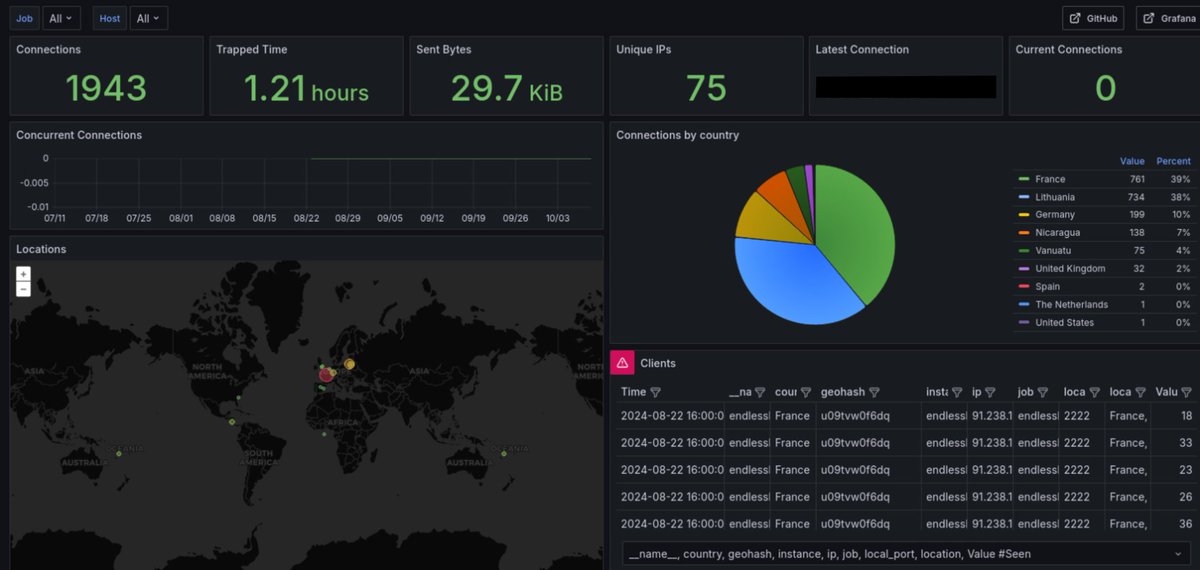Viewport: 1200px width, 570px height.
Task: Click the 761 value for France in legend
Action: pyautogui.click(x=1137, y=179)
